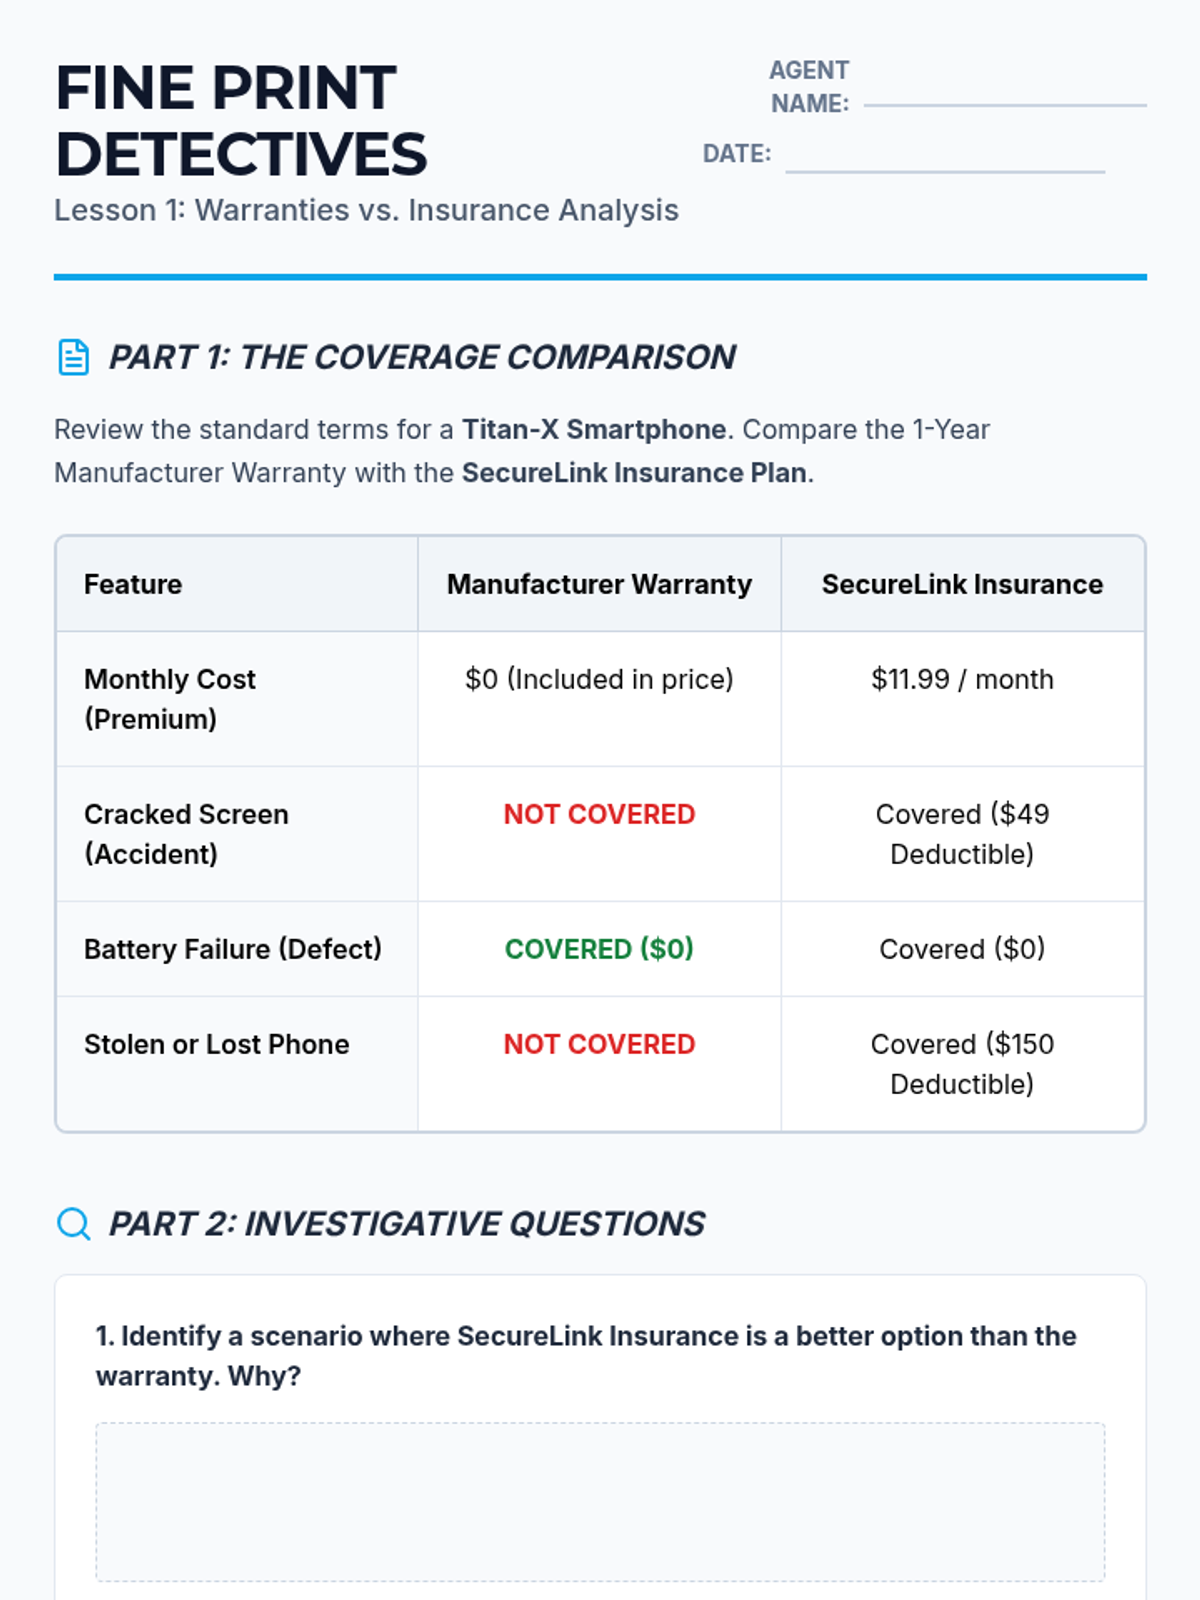Click the green COVERED ($0) cell
This screenshot has width=1200, height=1600.
[x=599, y=949]
